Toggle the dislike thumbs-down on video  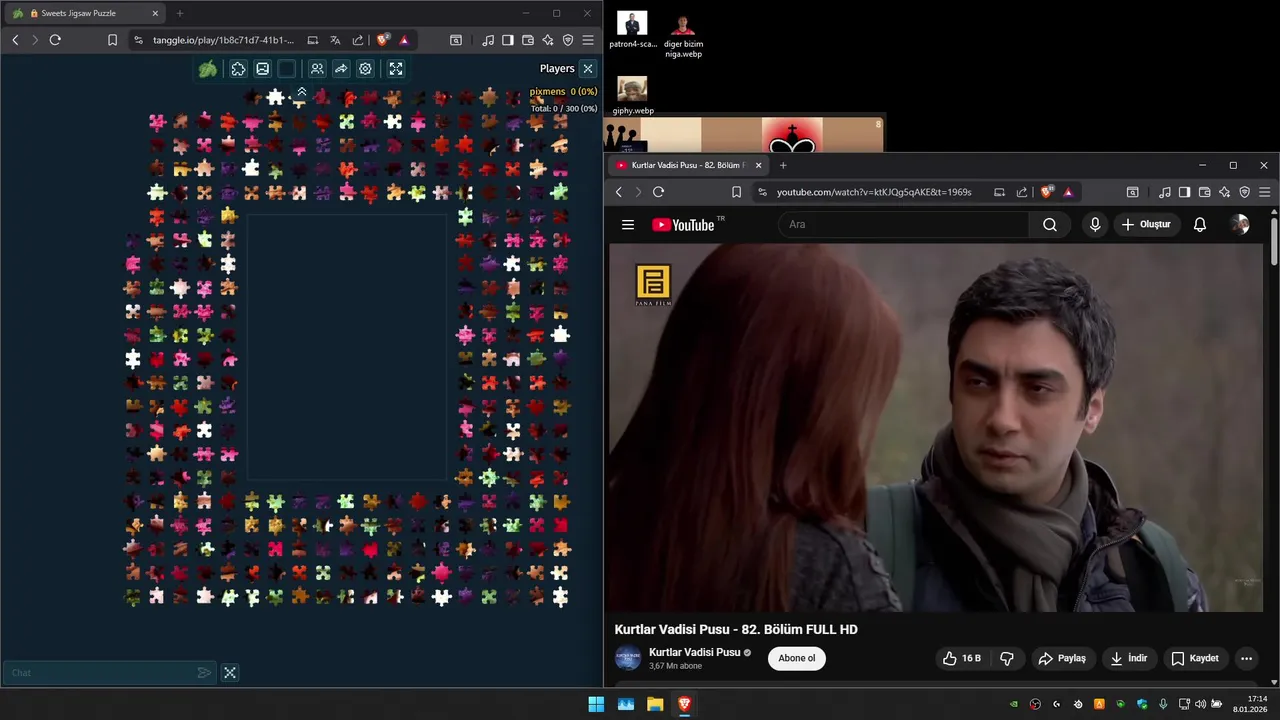click(1007, 658)
